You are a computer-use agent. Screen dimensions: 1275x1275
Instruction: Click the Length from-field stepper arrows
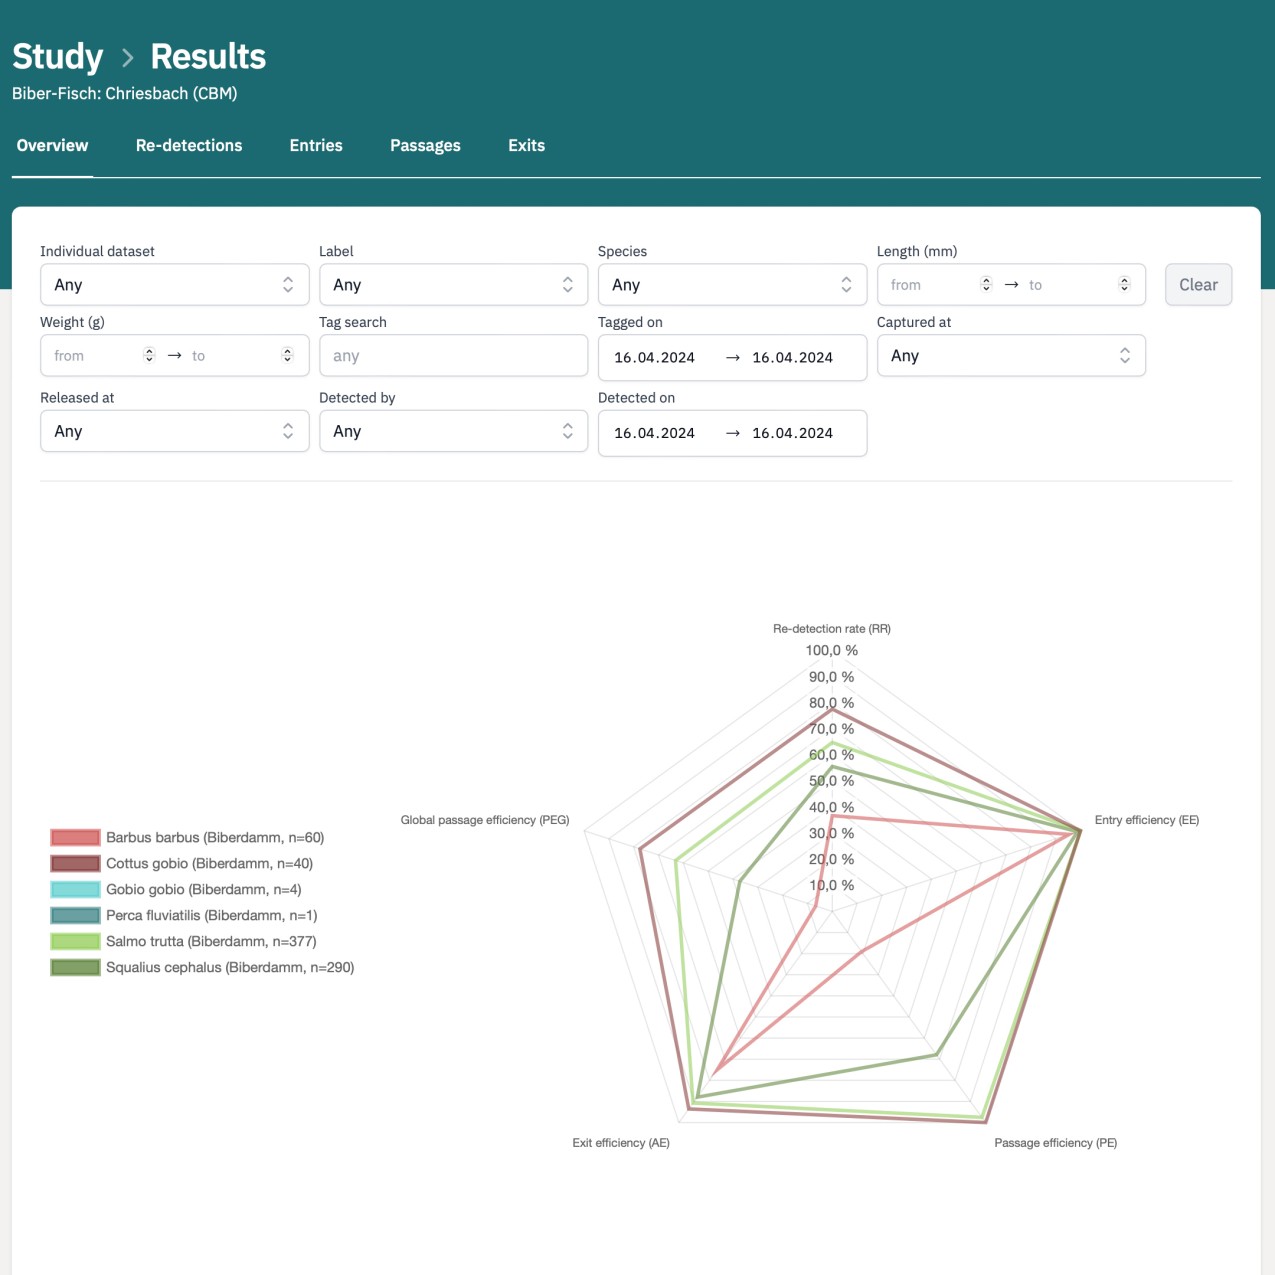986,285
